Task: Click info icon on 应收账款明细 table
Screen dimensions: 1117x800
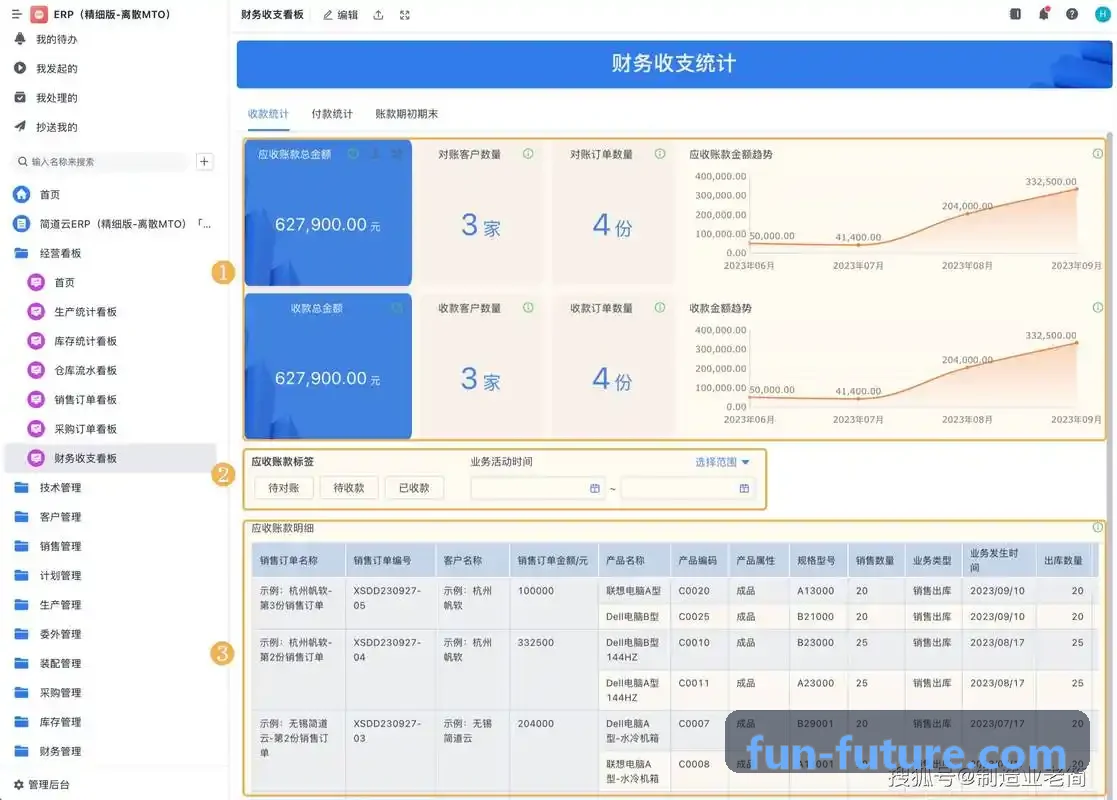Action: coord(1097,527)
